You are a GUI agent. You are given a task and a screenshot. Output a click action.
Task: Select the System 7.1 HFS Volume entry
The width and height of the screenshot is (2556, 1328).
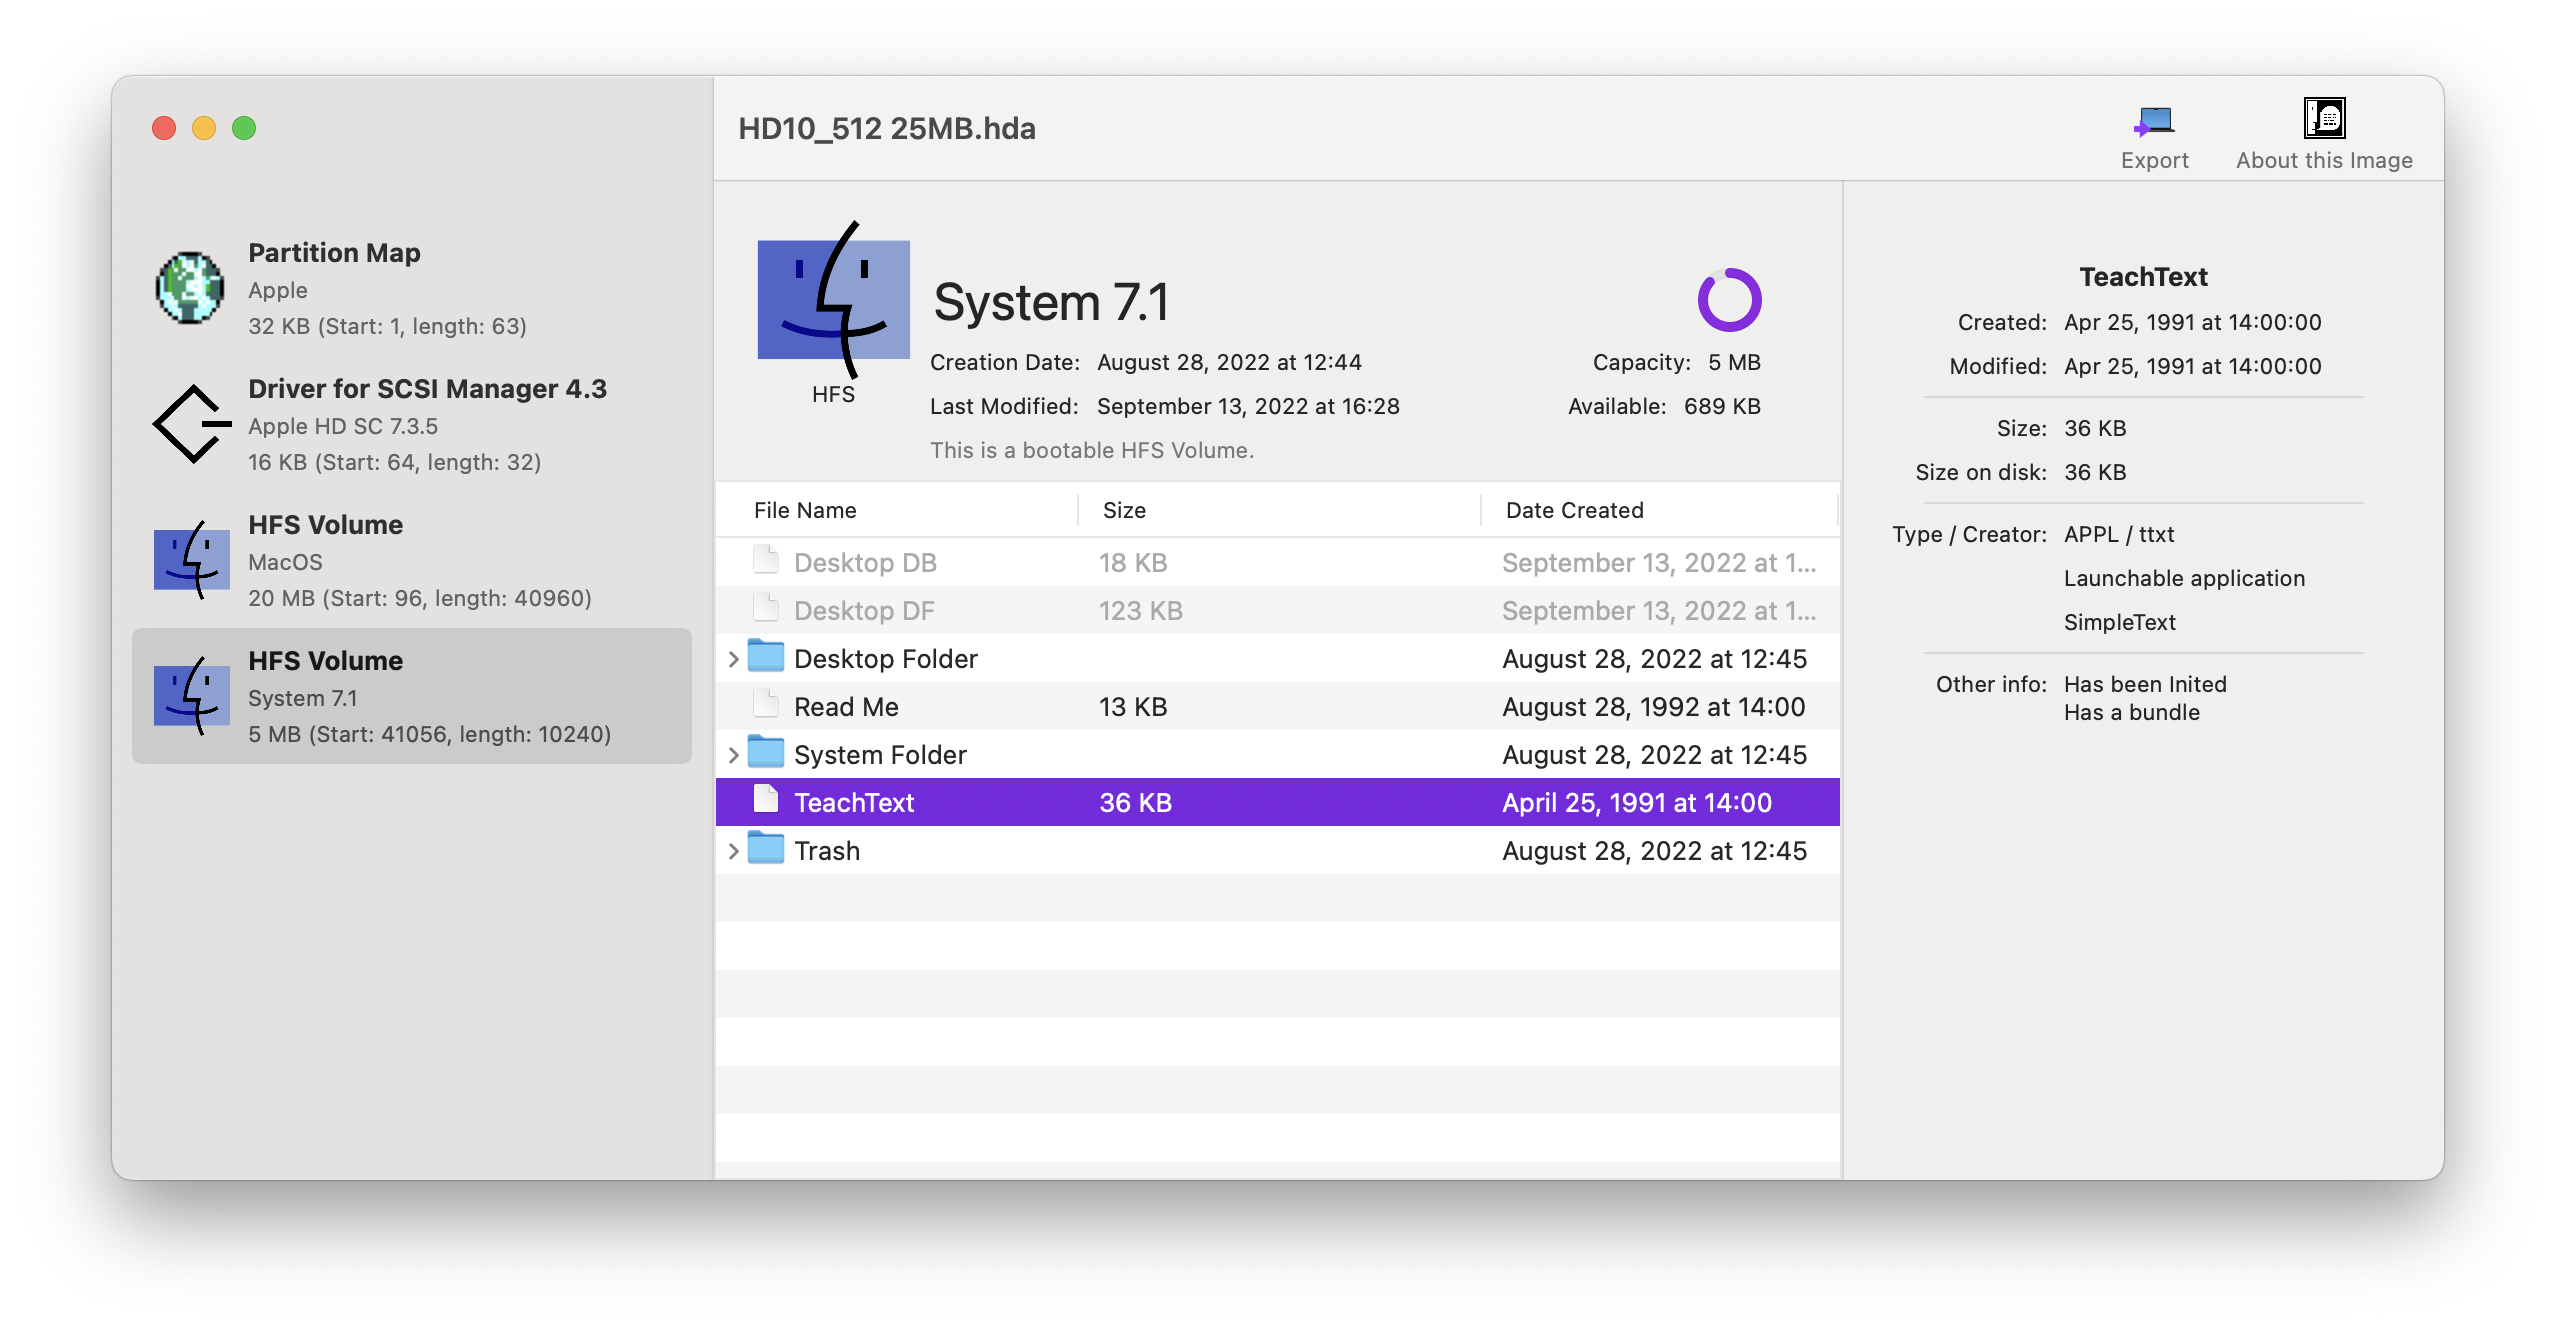click(x=412, y=696)
